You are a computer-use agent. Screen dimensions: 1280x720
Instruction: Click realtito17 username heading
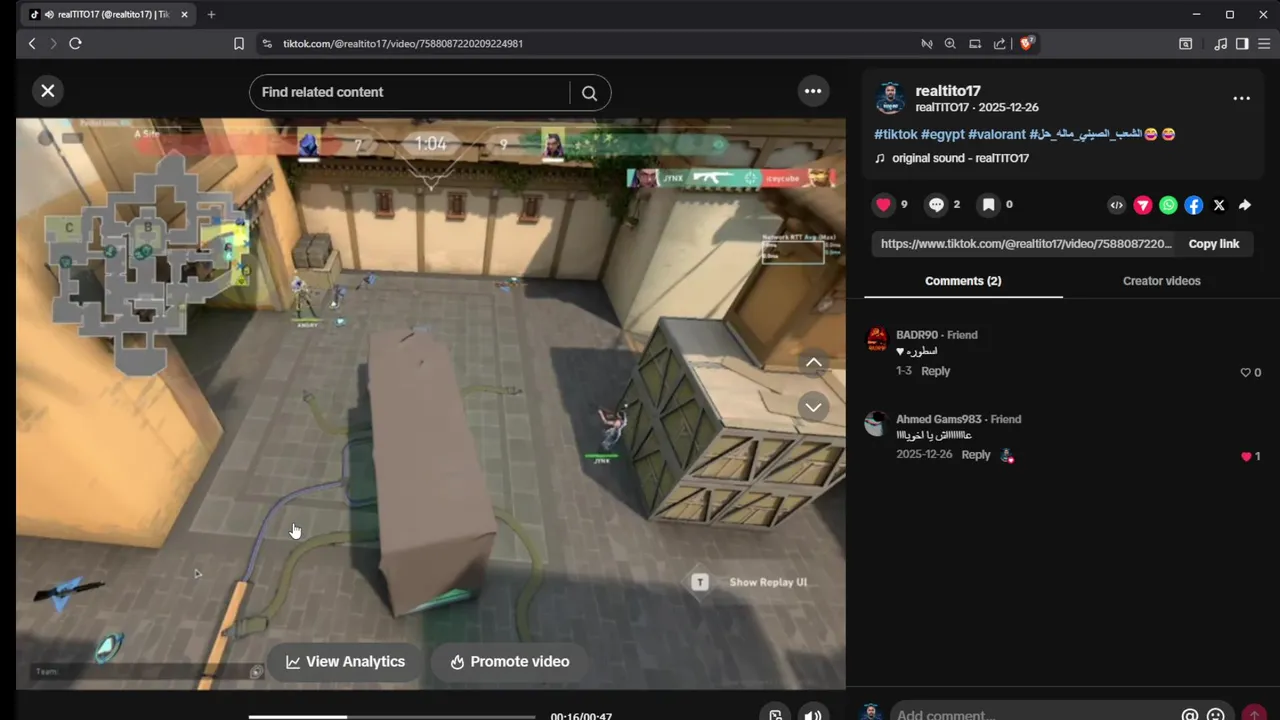[947, 91]
